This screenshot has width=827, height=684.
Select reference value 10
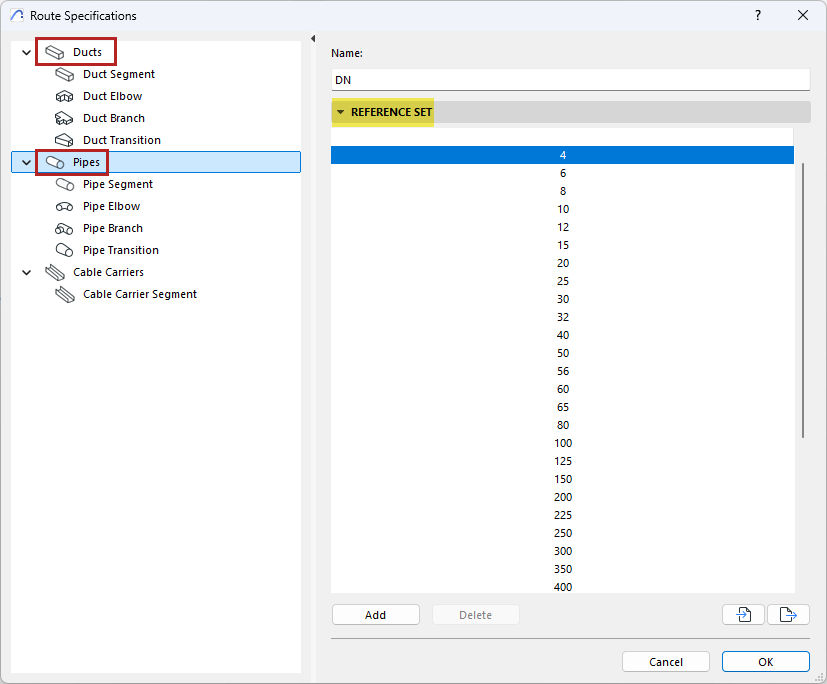[562, 209]
